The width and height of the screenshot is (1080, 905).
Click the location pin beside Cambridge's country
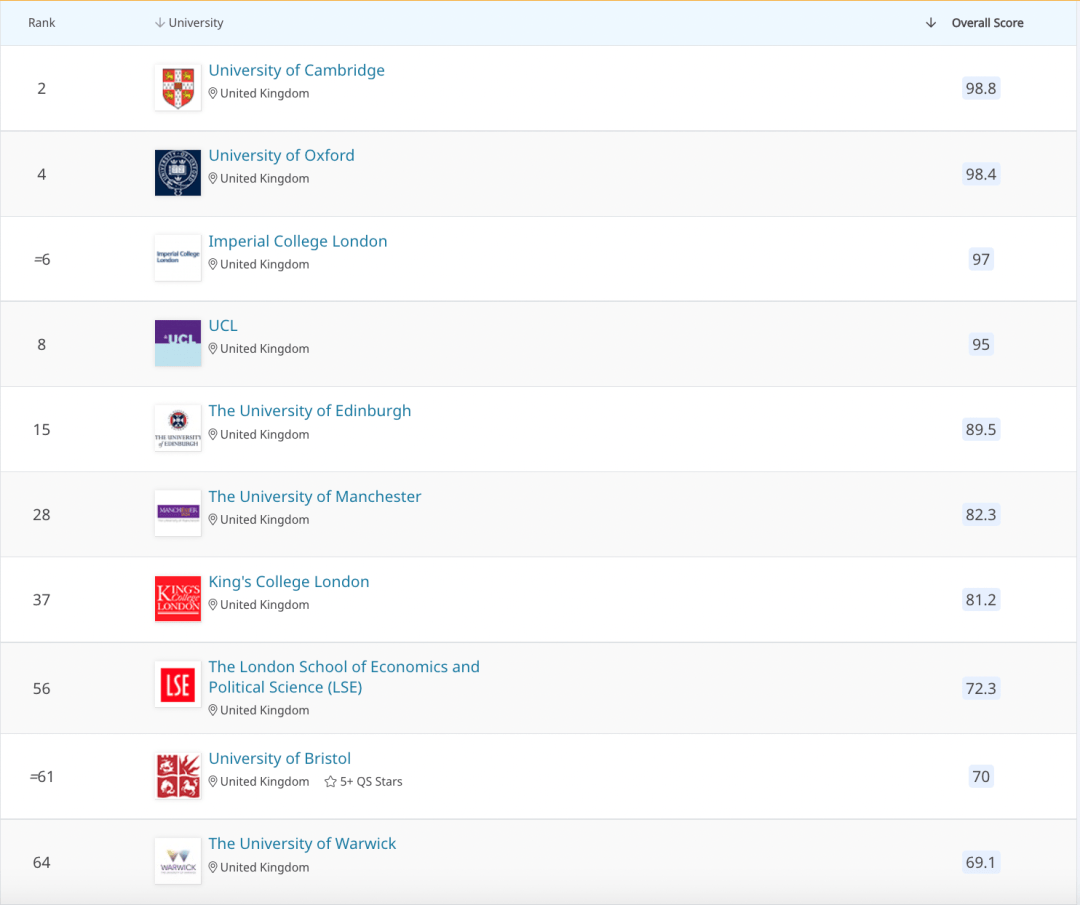213,94
